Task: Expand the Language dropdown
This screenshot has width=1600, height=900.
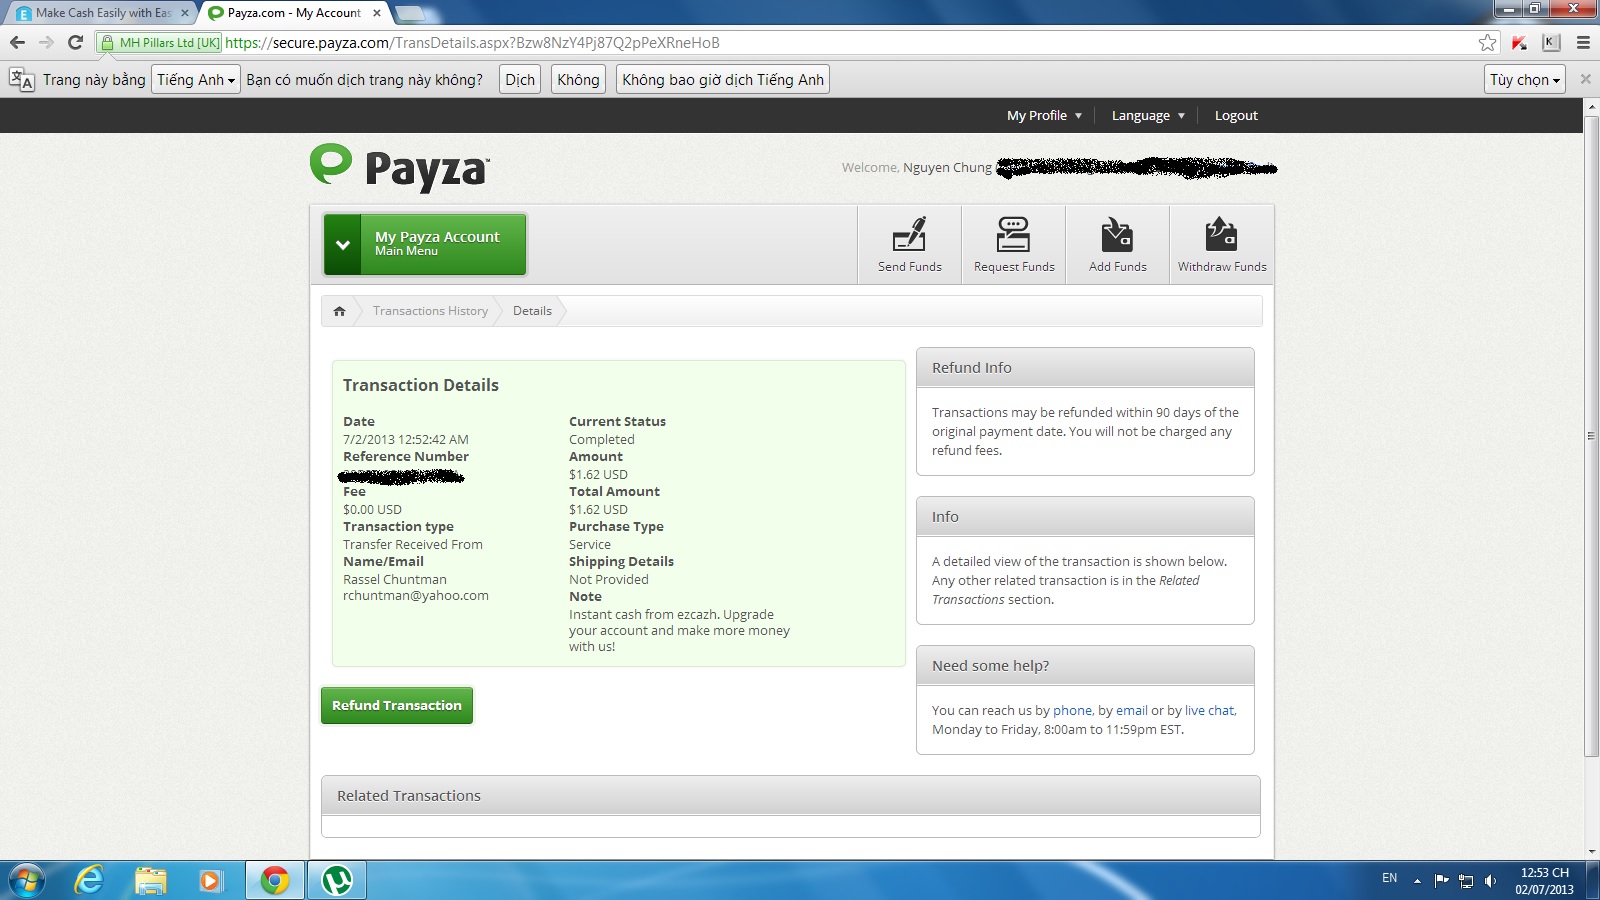Action: 1148,116
